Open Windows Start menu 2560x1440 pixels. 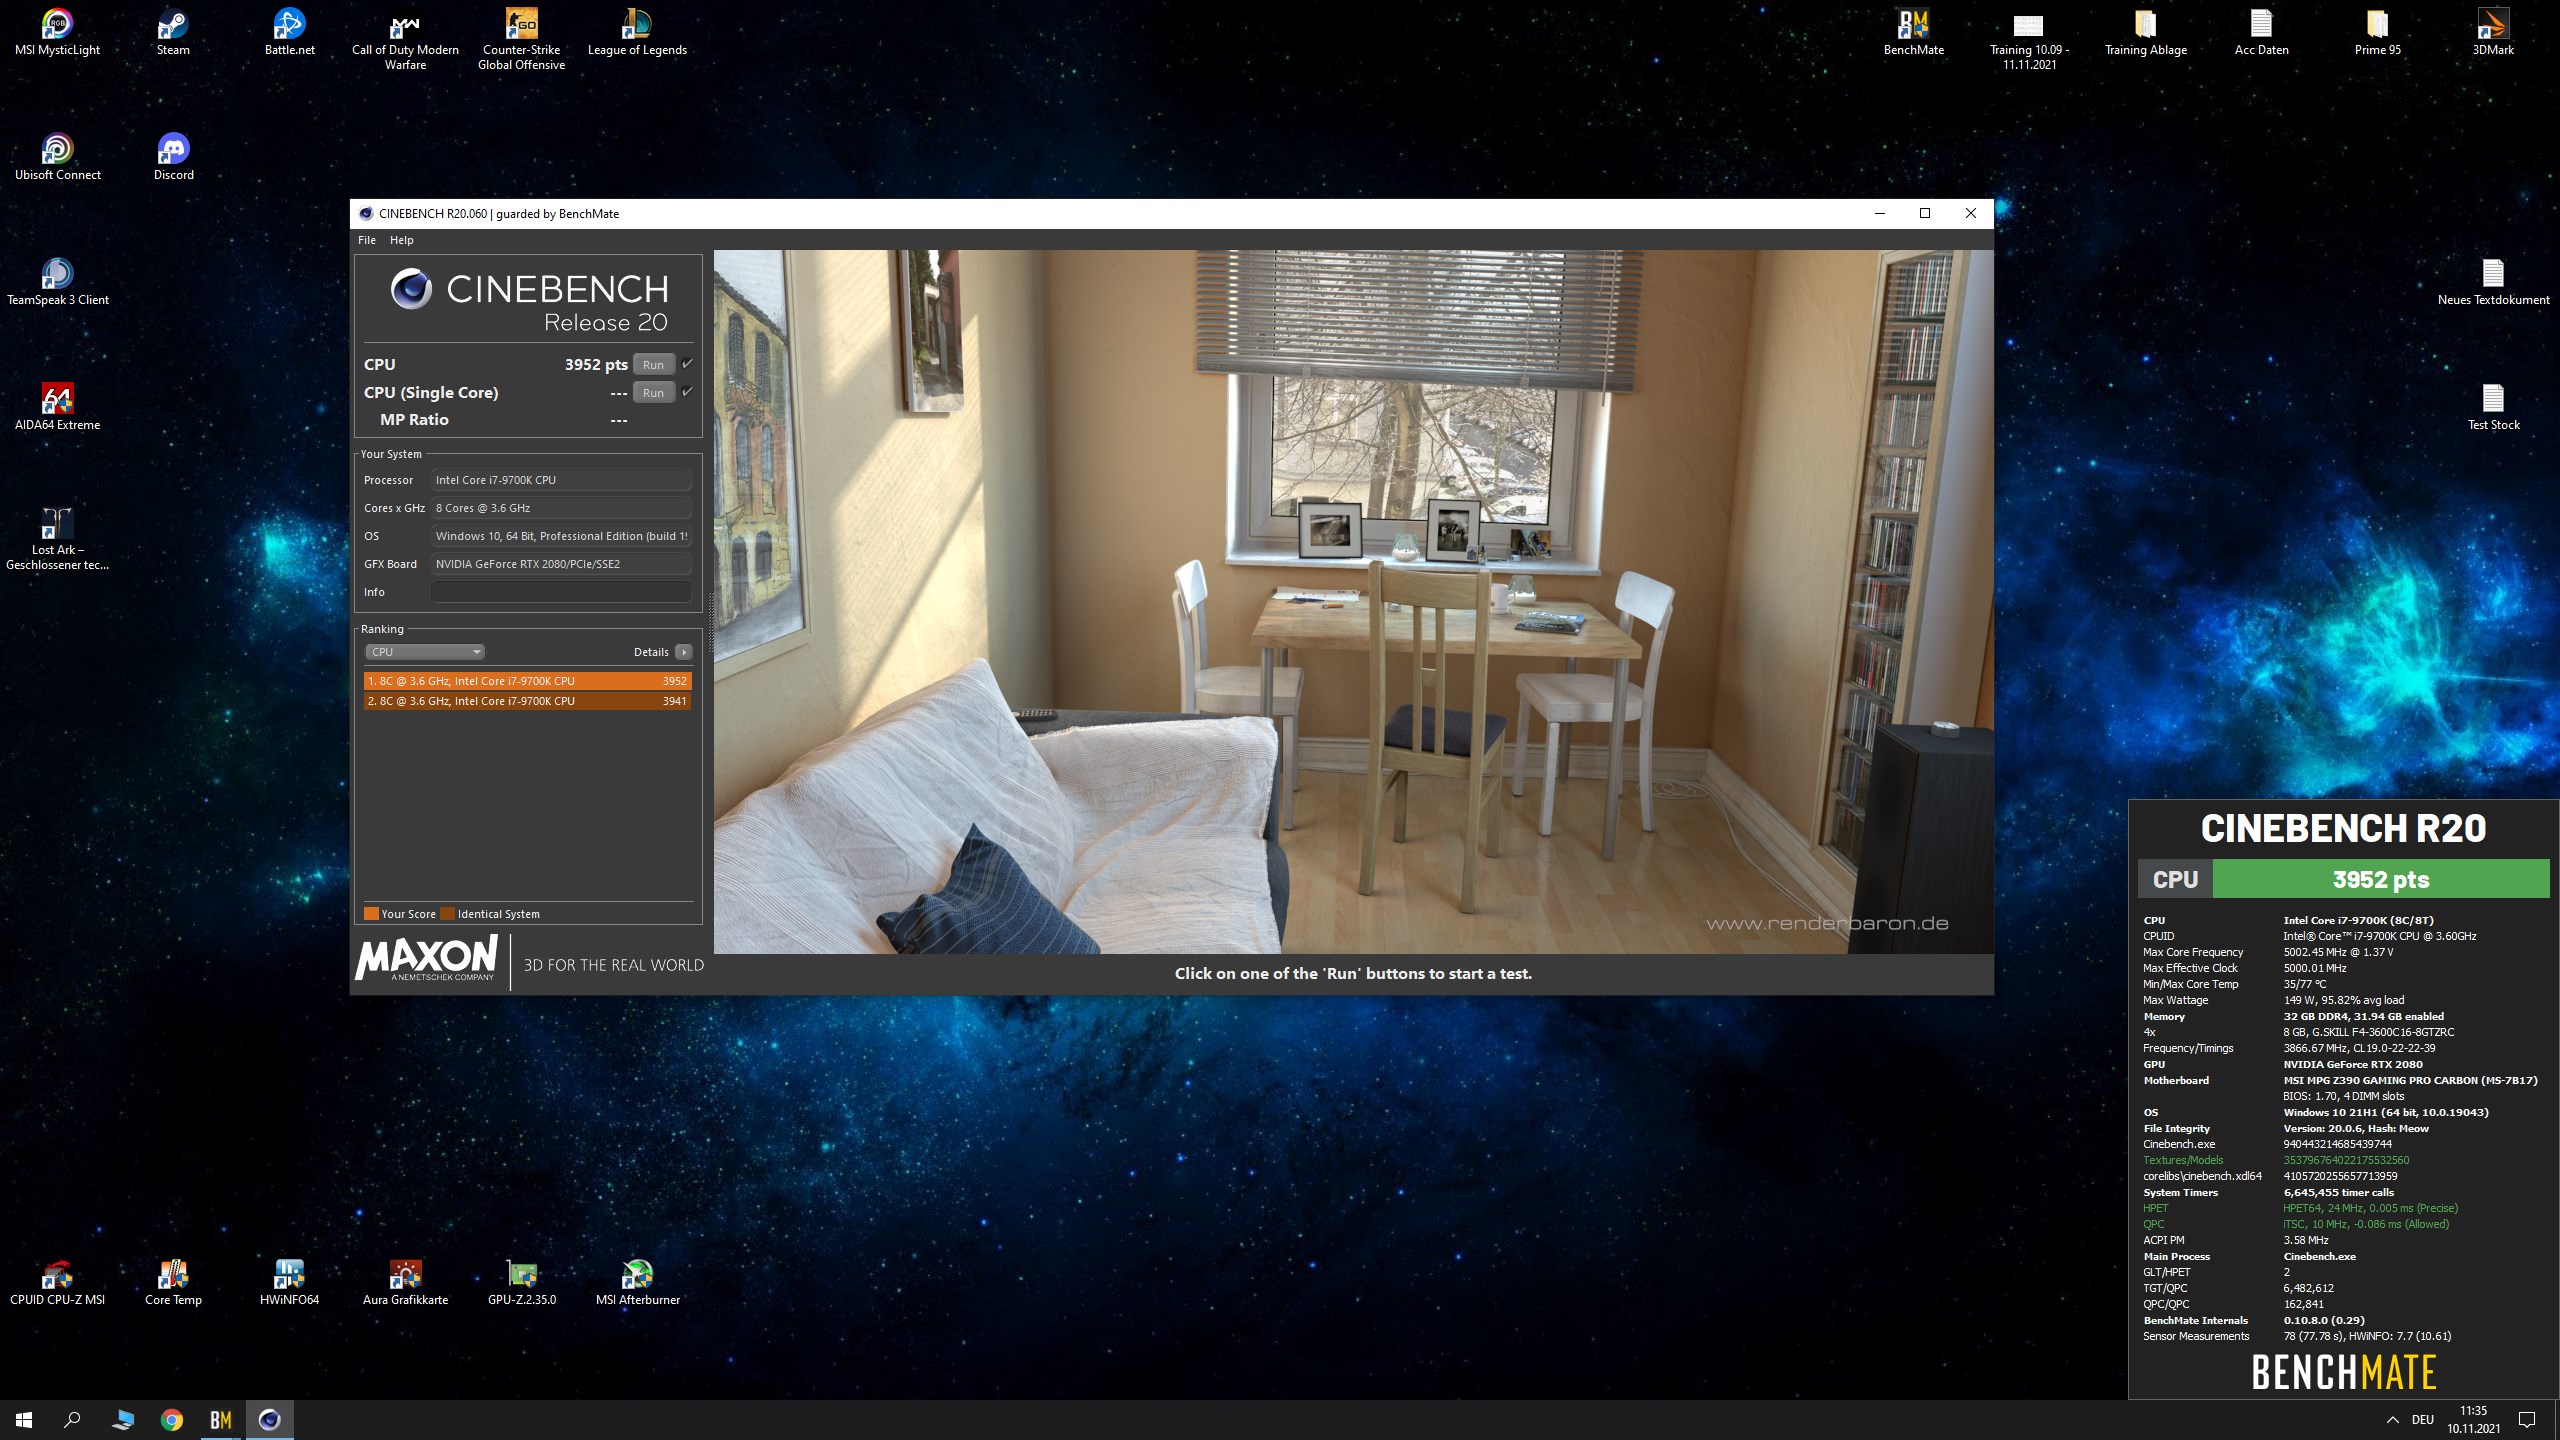coord(24,1420)
